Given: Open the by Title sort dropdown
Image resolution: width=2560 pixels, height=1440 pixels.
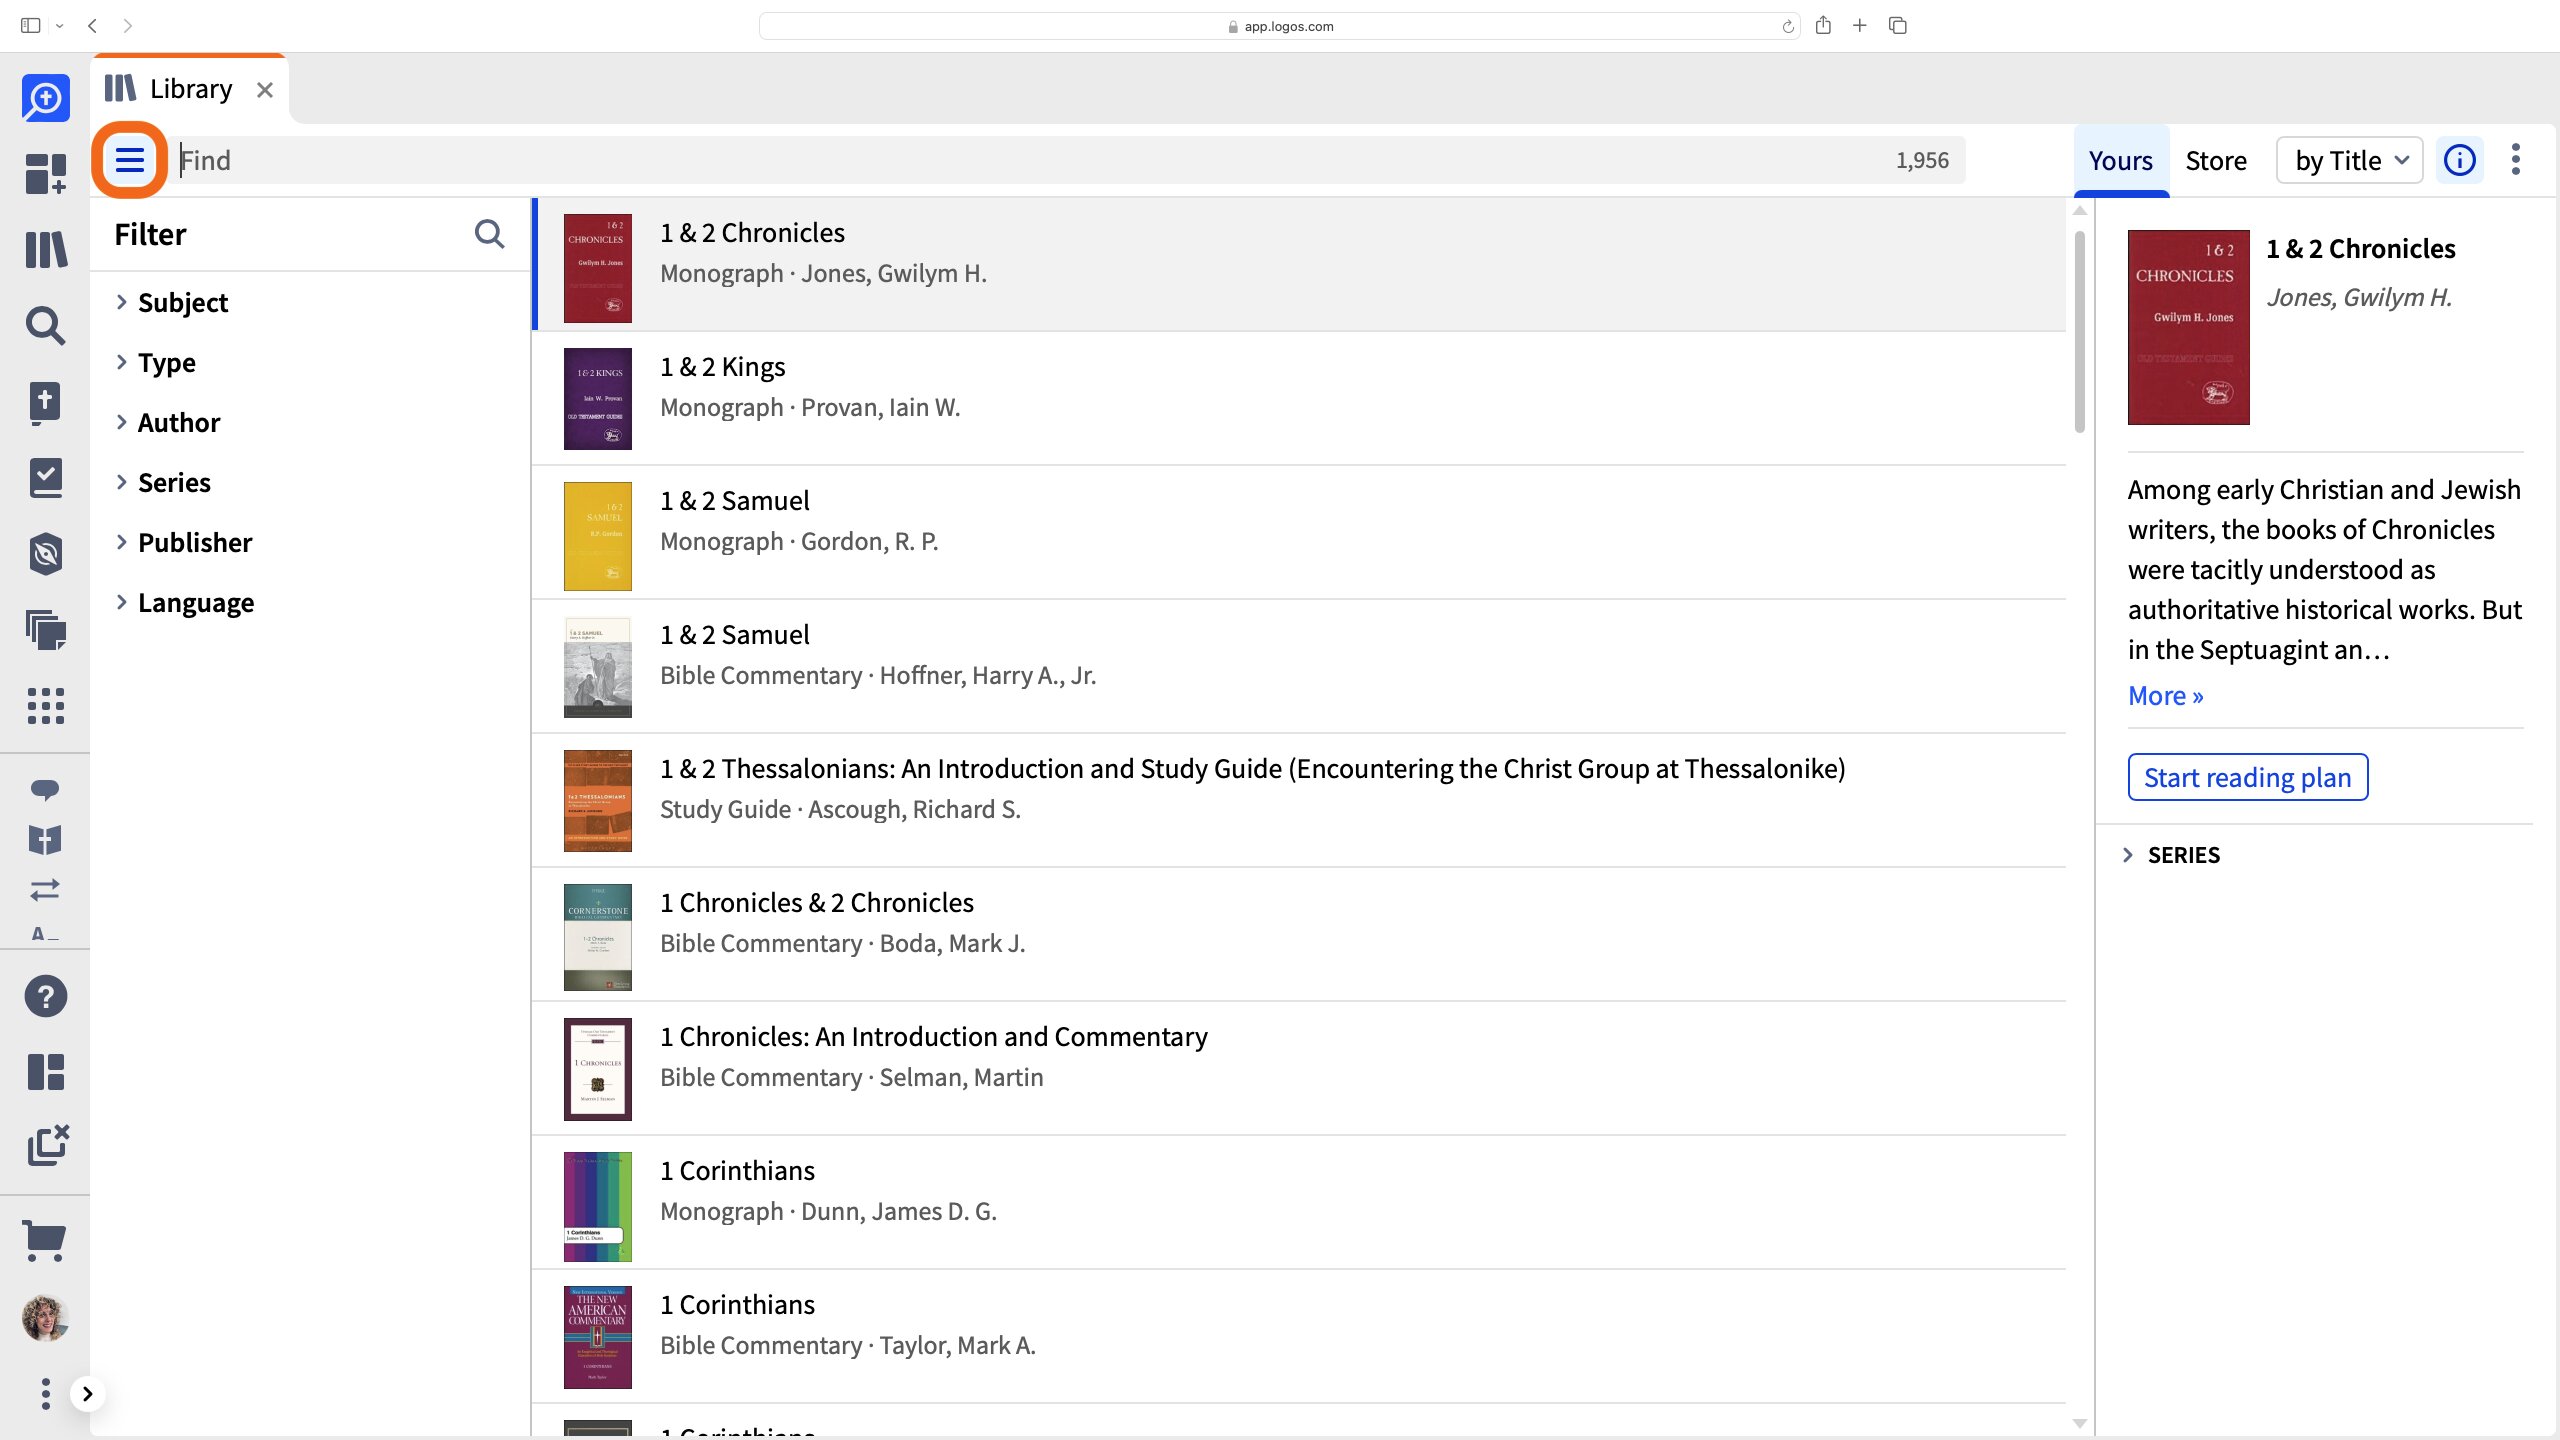Looking at the screenshot, I should 2350,160.
